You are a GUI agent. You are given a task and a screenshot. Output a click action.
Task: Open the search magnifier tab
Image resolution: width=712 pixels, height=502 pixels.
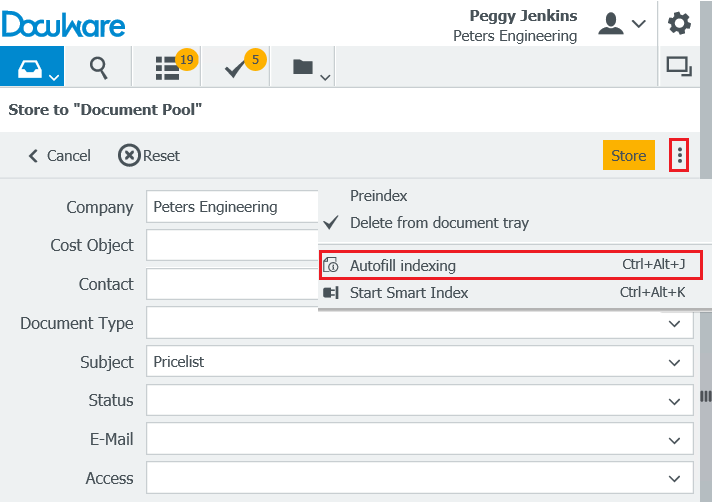point(98,67)
